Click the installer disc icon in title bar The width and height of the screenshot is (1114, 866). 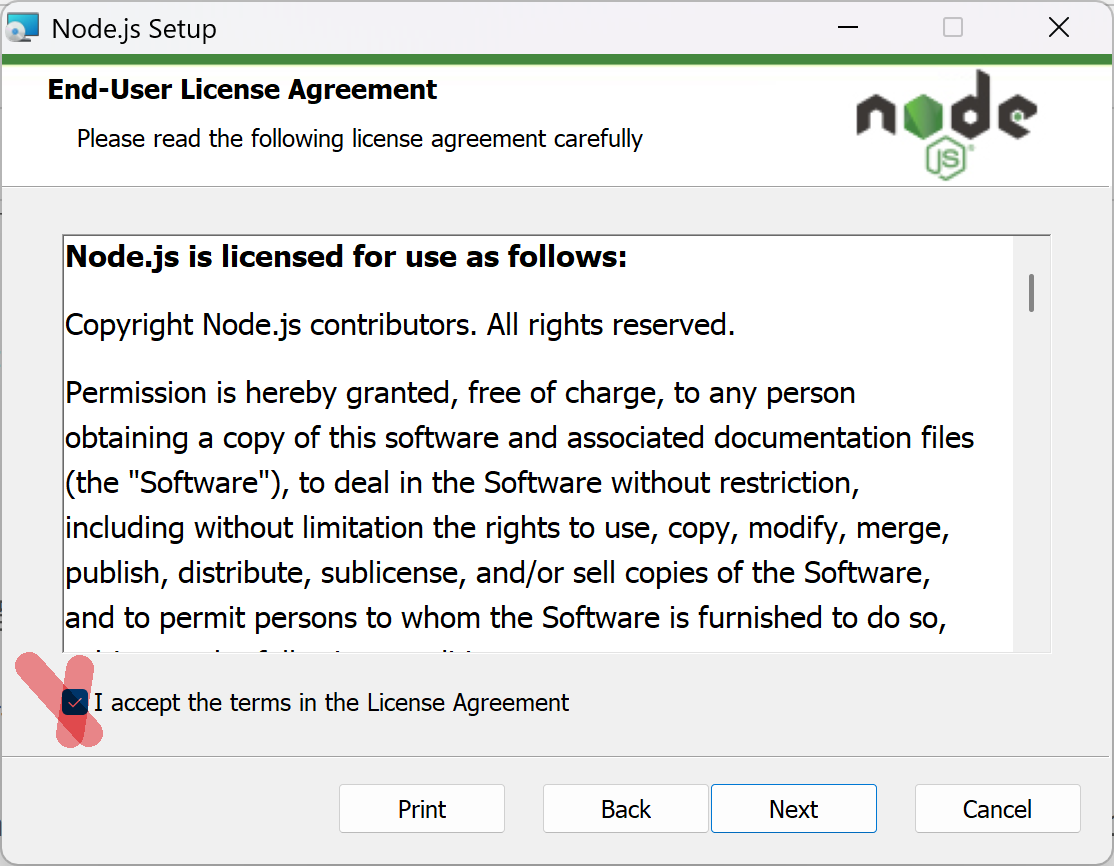[22, 28]
